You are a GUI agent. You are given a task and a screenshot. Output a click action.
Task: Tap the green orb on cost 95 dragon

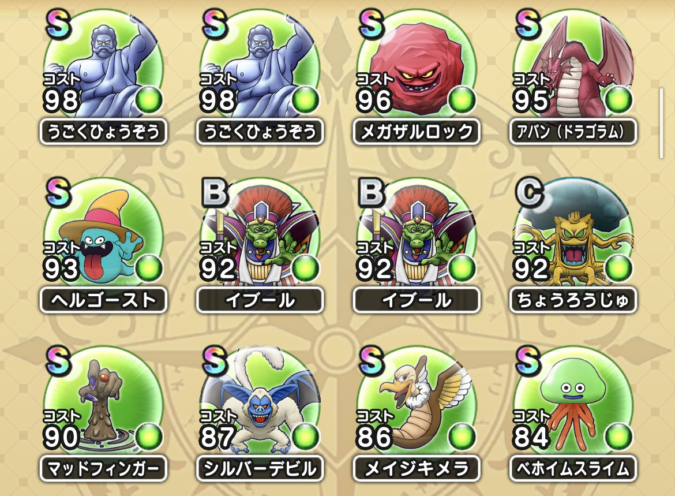tap(618, 99)
